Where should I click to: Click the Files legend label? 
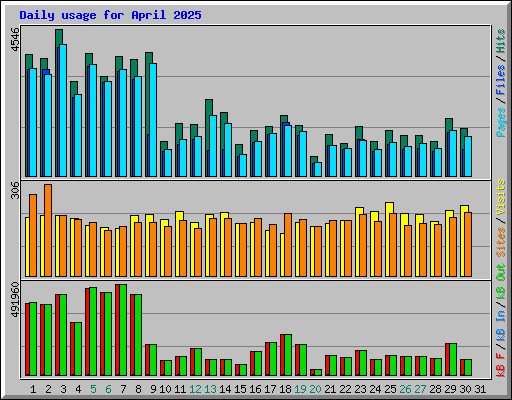501,80
